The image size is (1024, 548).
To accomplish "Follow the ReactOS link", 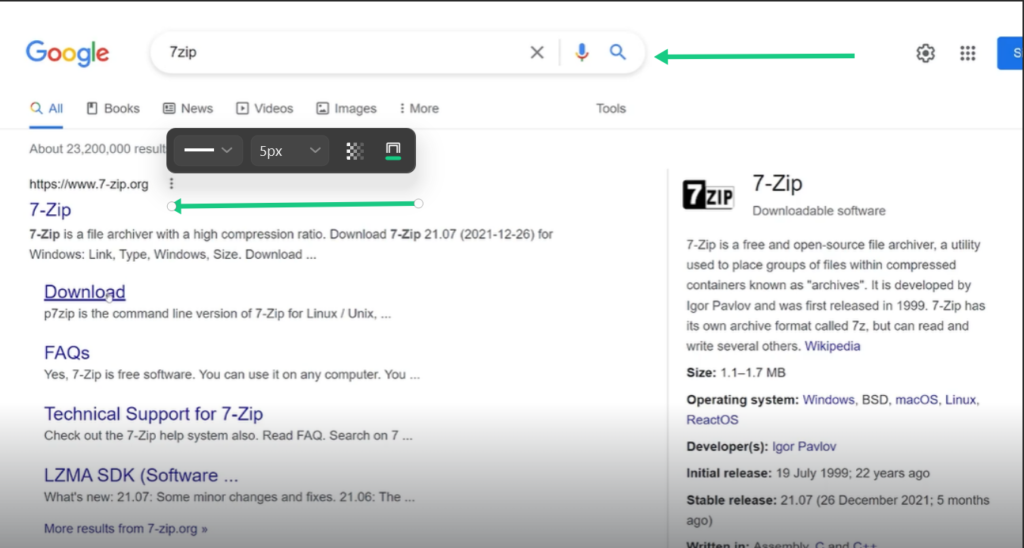I will point(712,420).
